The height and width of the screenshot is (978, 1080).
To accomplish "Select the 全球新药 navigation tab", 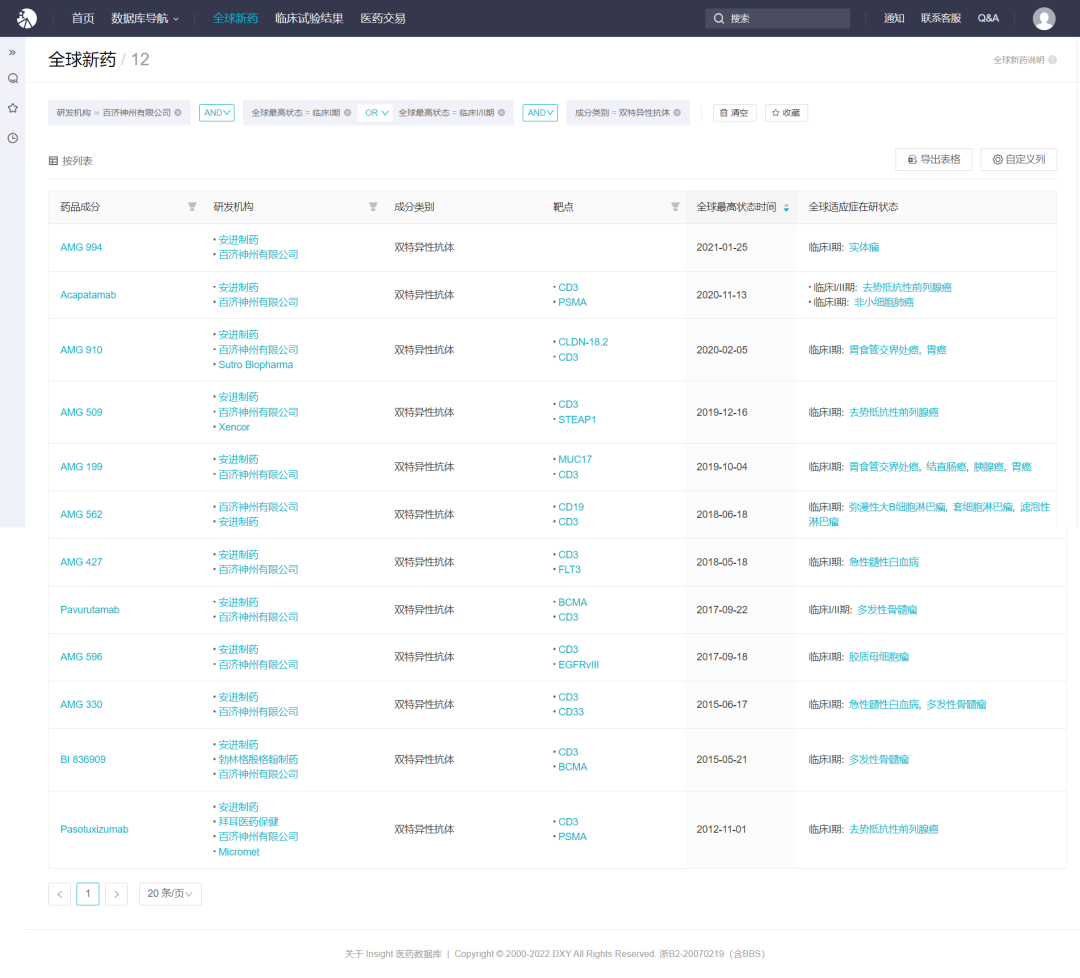I will (235, 19).
